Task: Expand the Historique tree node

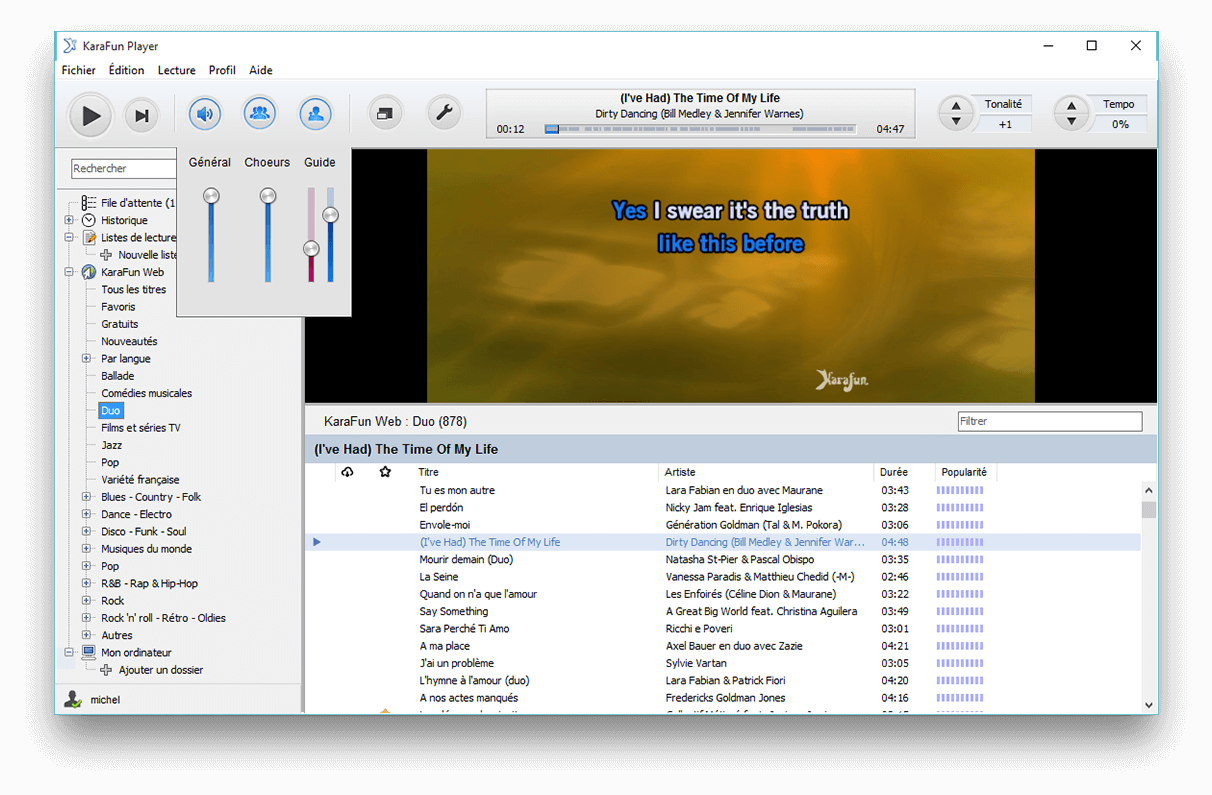Action: pyautogui.click(x=69, y=220)
